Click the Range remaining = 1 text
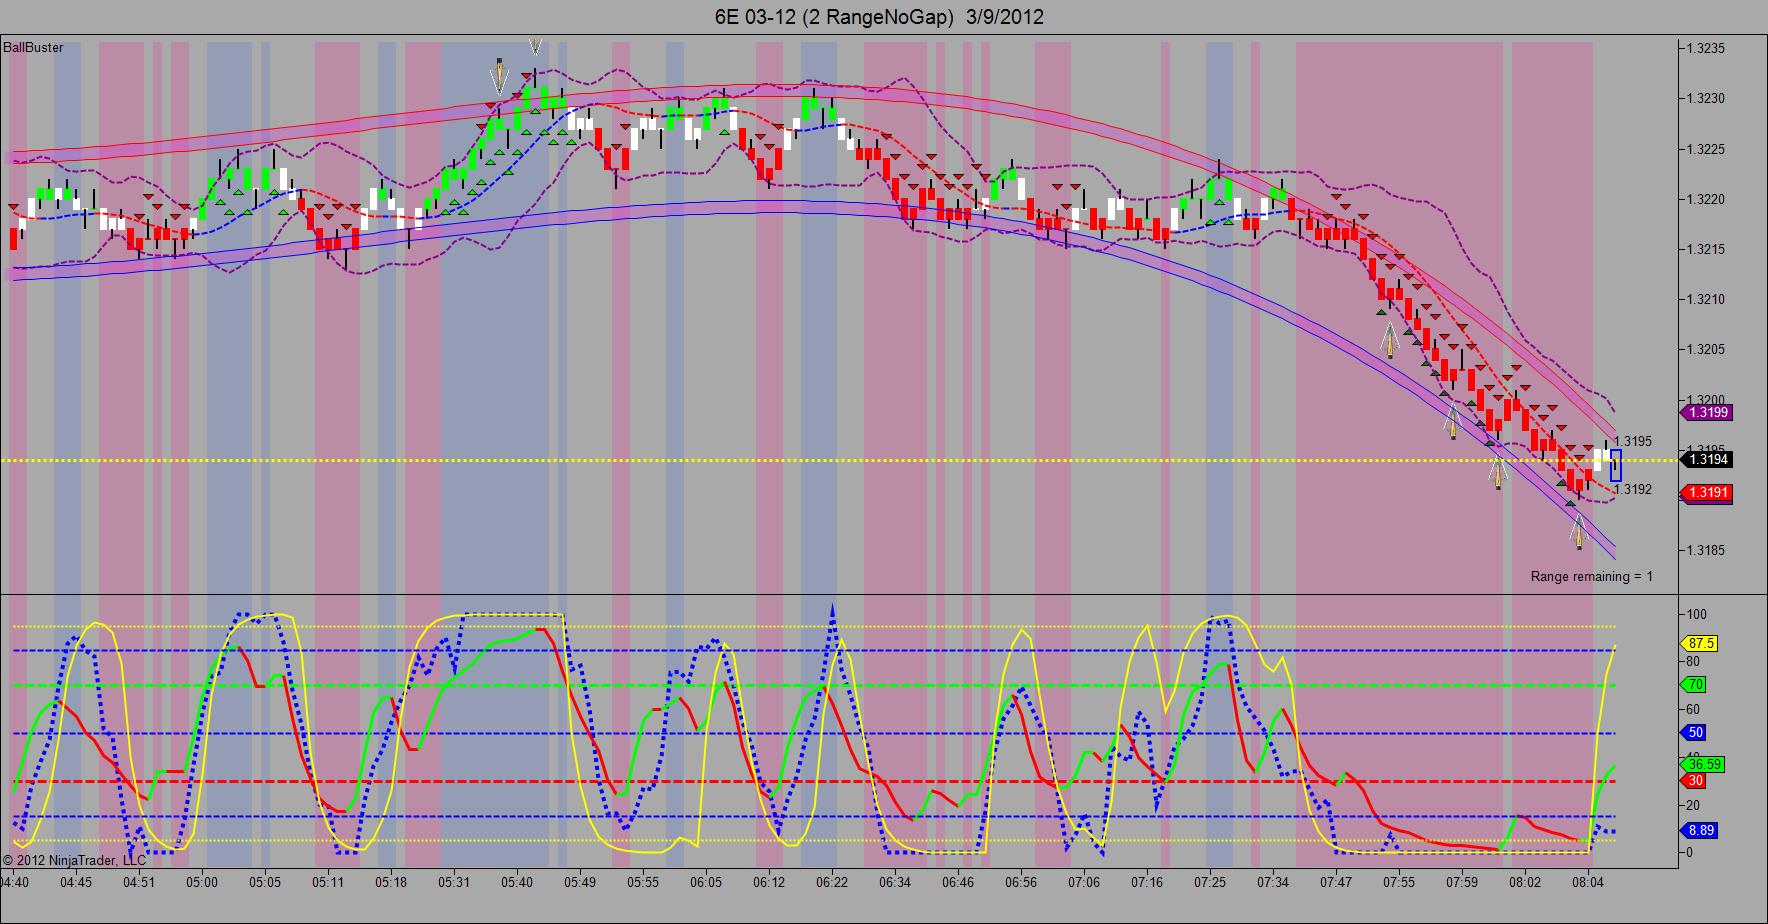 tap(1592, 576)
